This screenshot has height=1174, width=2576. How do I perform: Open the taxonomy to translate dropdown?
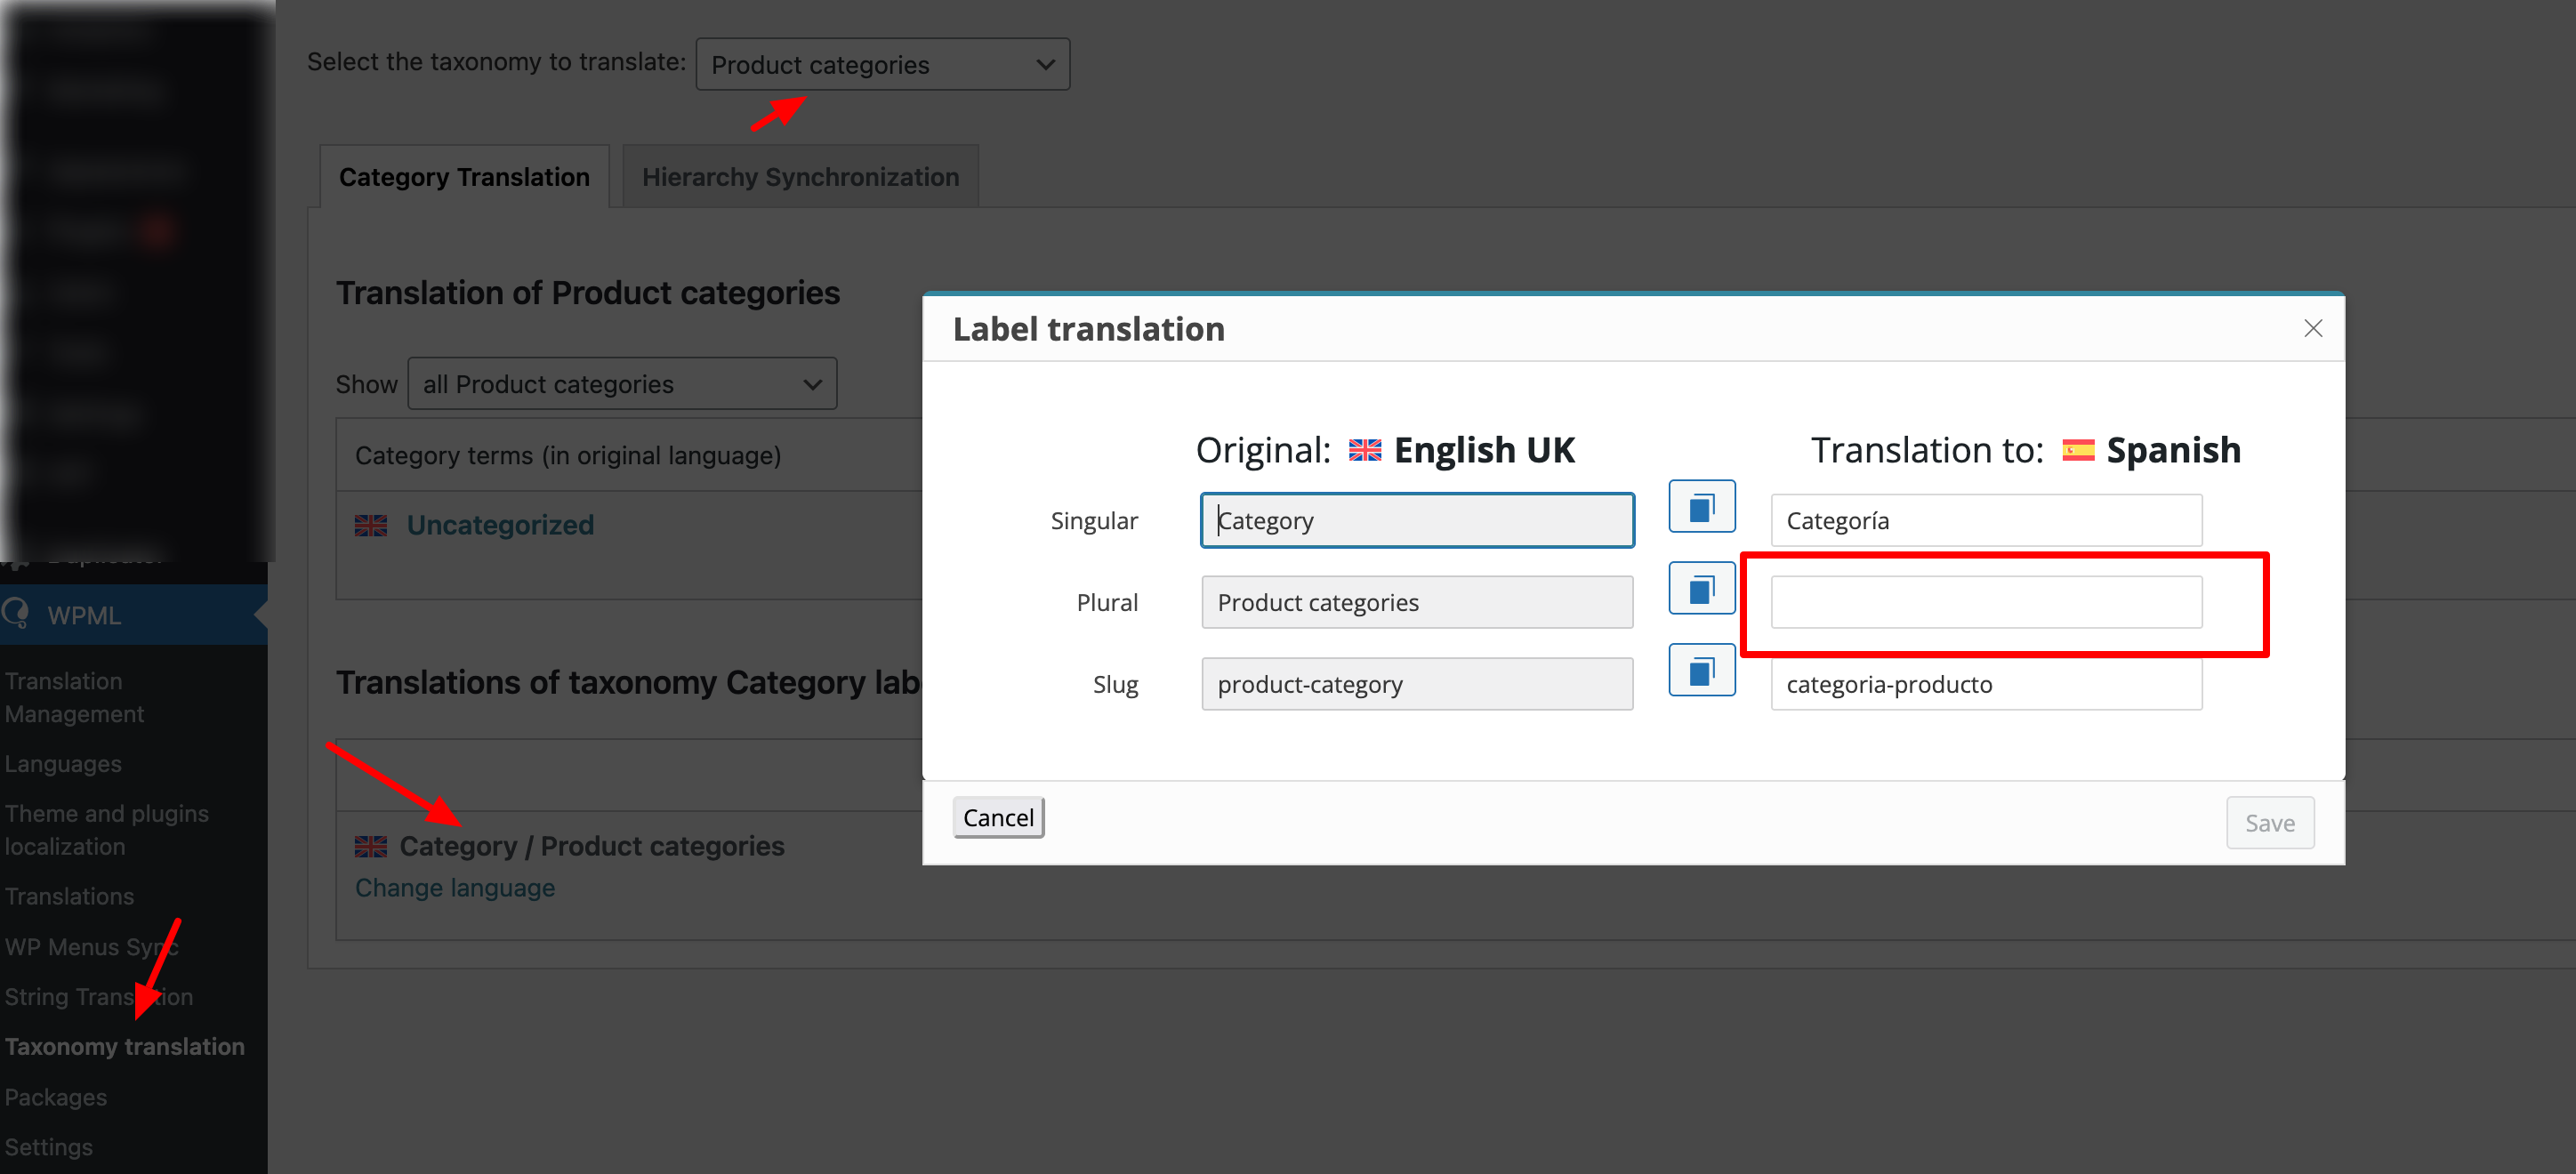[882, 65]
